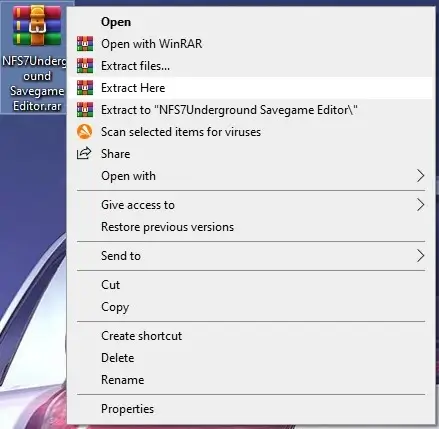
Task: Choose Share in the context menu
Action: click(250, 154)
